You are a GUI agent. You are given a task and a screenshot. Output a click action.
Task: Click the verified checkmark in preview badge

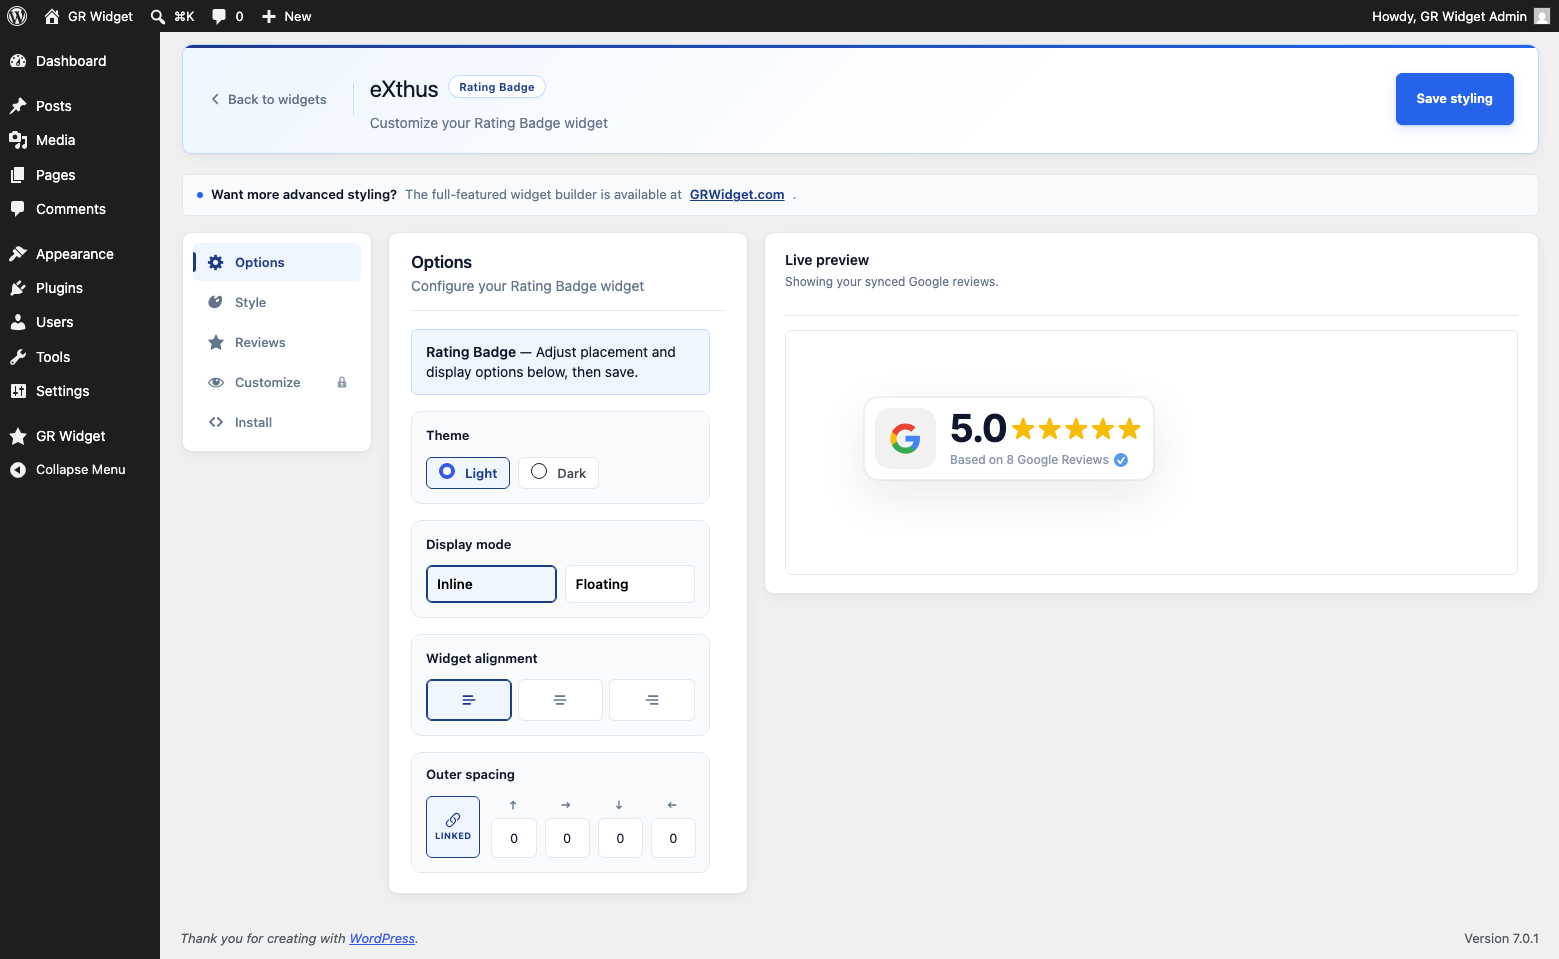tap(1121, 460)
